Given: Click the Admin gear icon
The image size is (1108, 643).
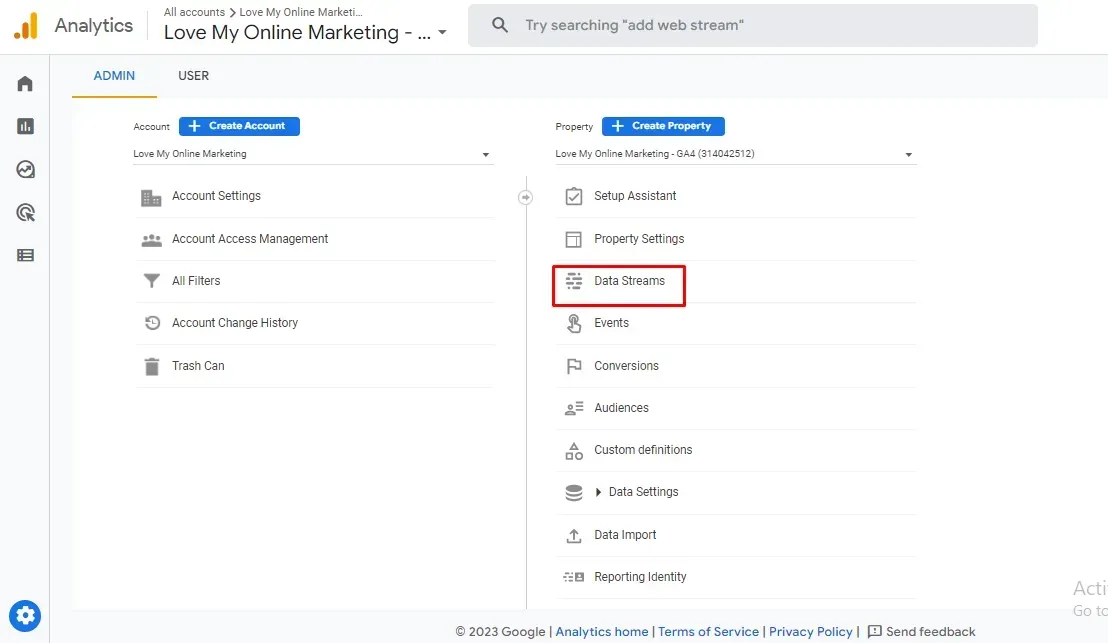Looking at the screenshot, I should point(25,615).
